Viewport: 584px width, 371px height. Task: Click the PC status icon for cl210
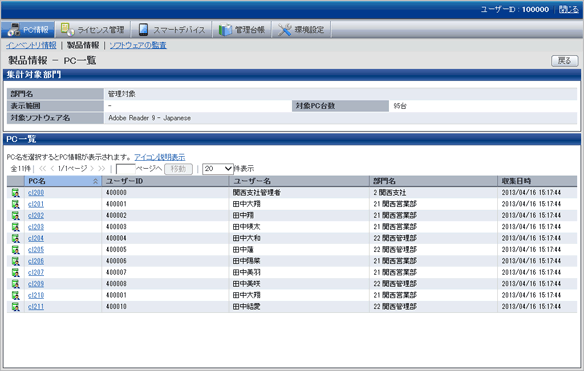point(15,295)
